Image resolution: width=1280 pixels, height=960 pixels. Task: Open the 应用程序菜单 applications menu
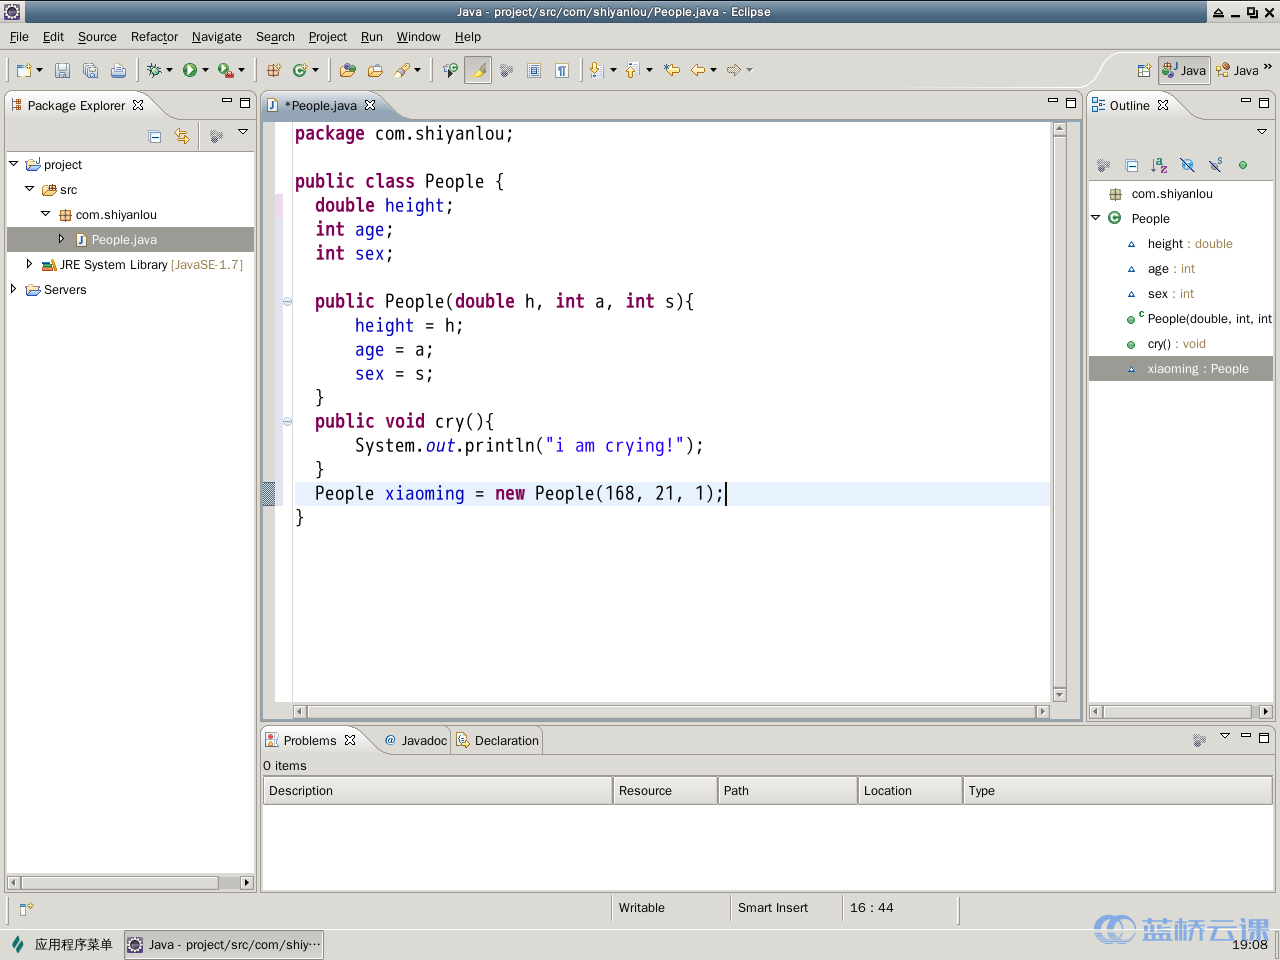62,944
